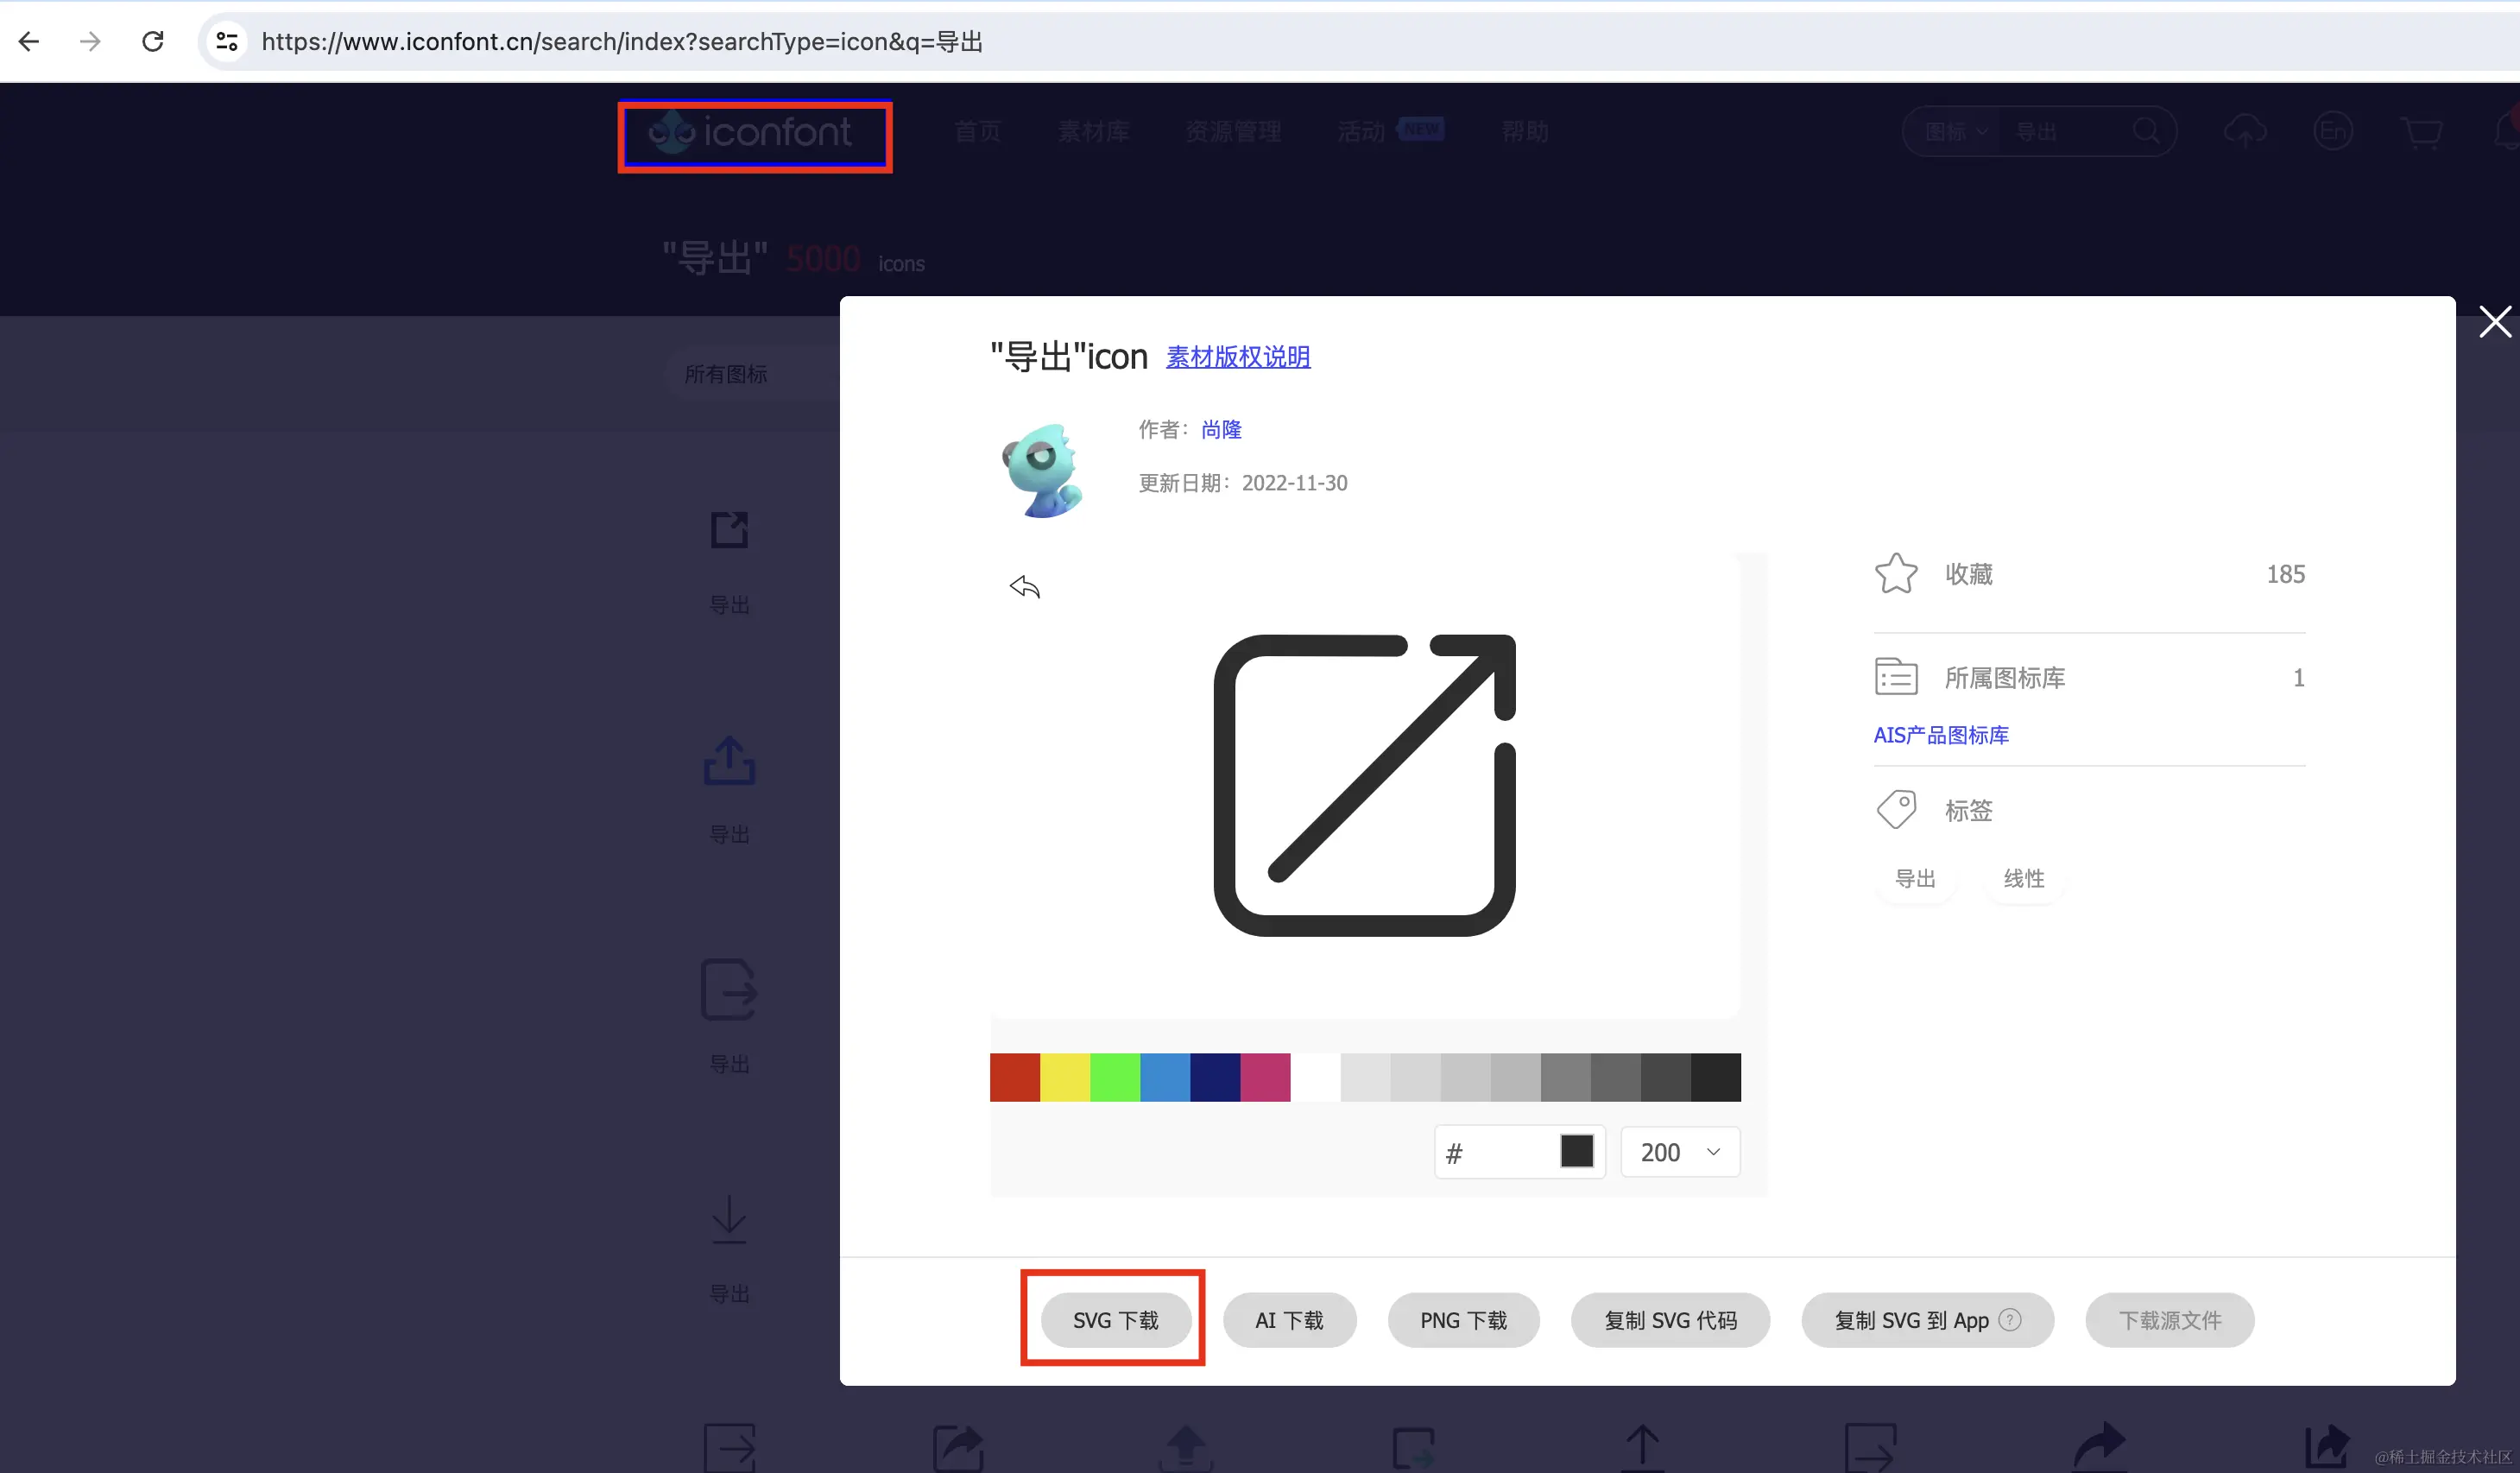
Task: Download the icon as PNG
Action: pos(1463,1320)
